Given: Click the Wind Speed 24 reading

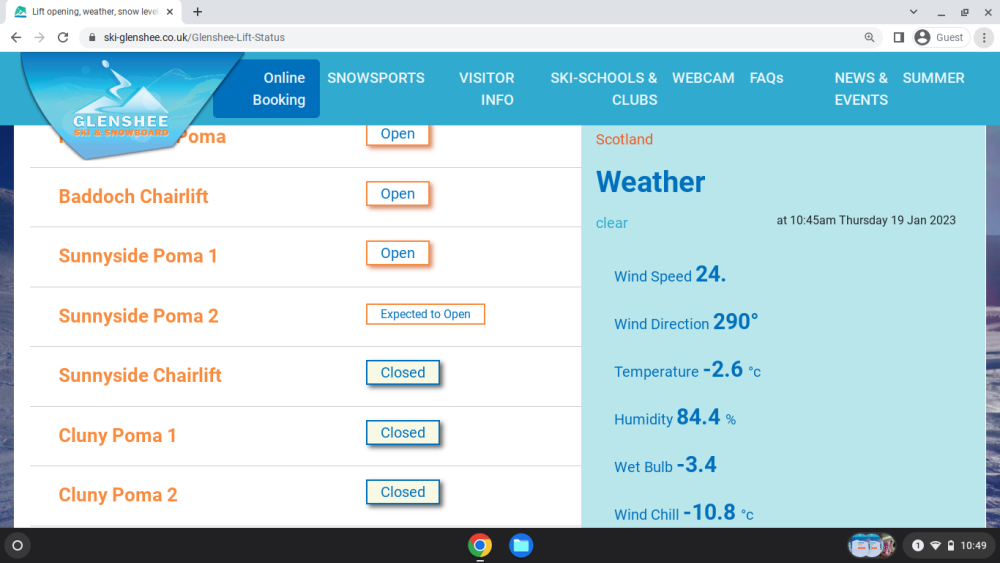Looking at the screenshot, I should click(670, 275).
